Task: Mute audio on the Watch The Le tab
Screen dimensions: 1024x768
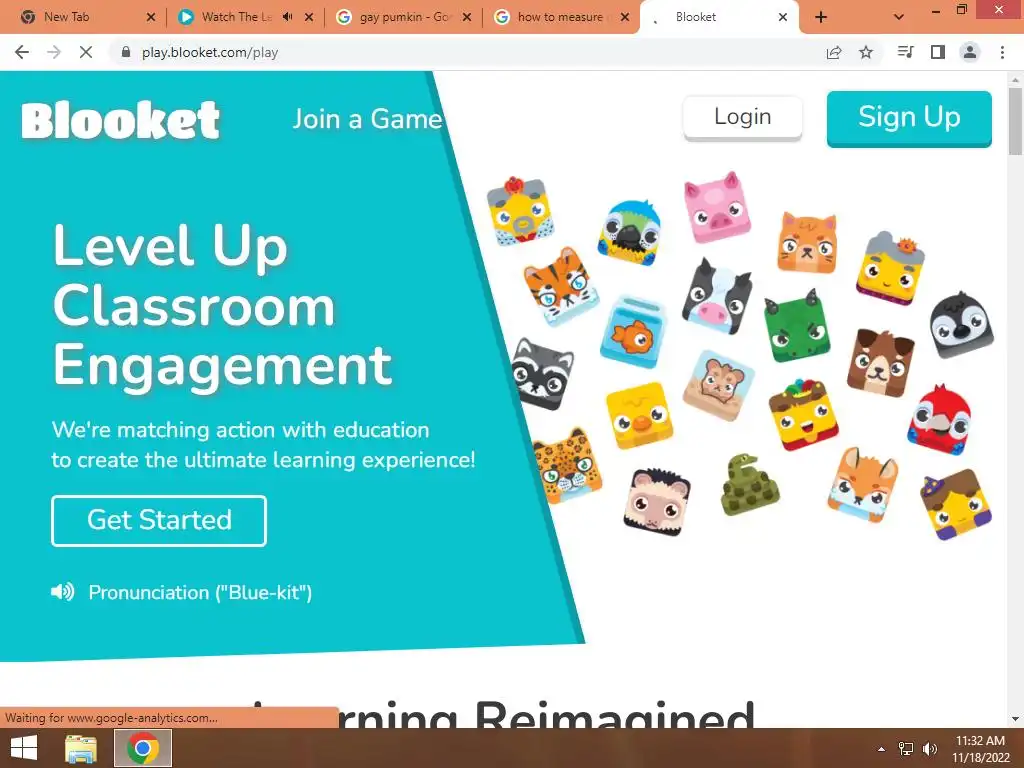Action: (x=287, y=17)
